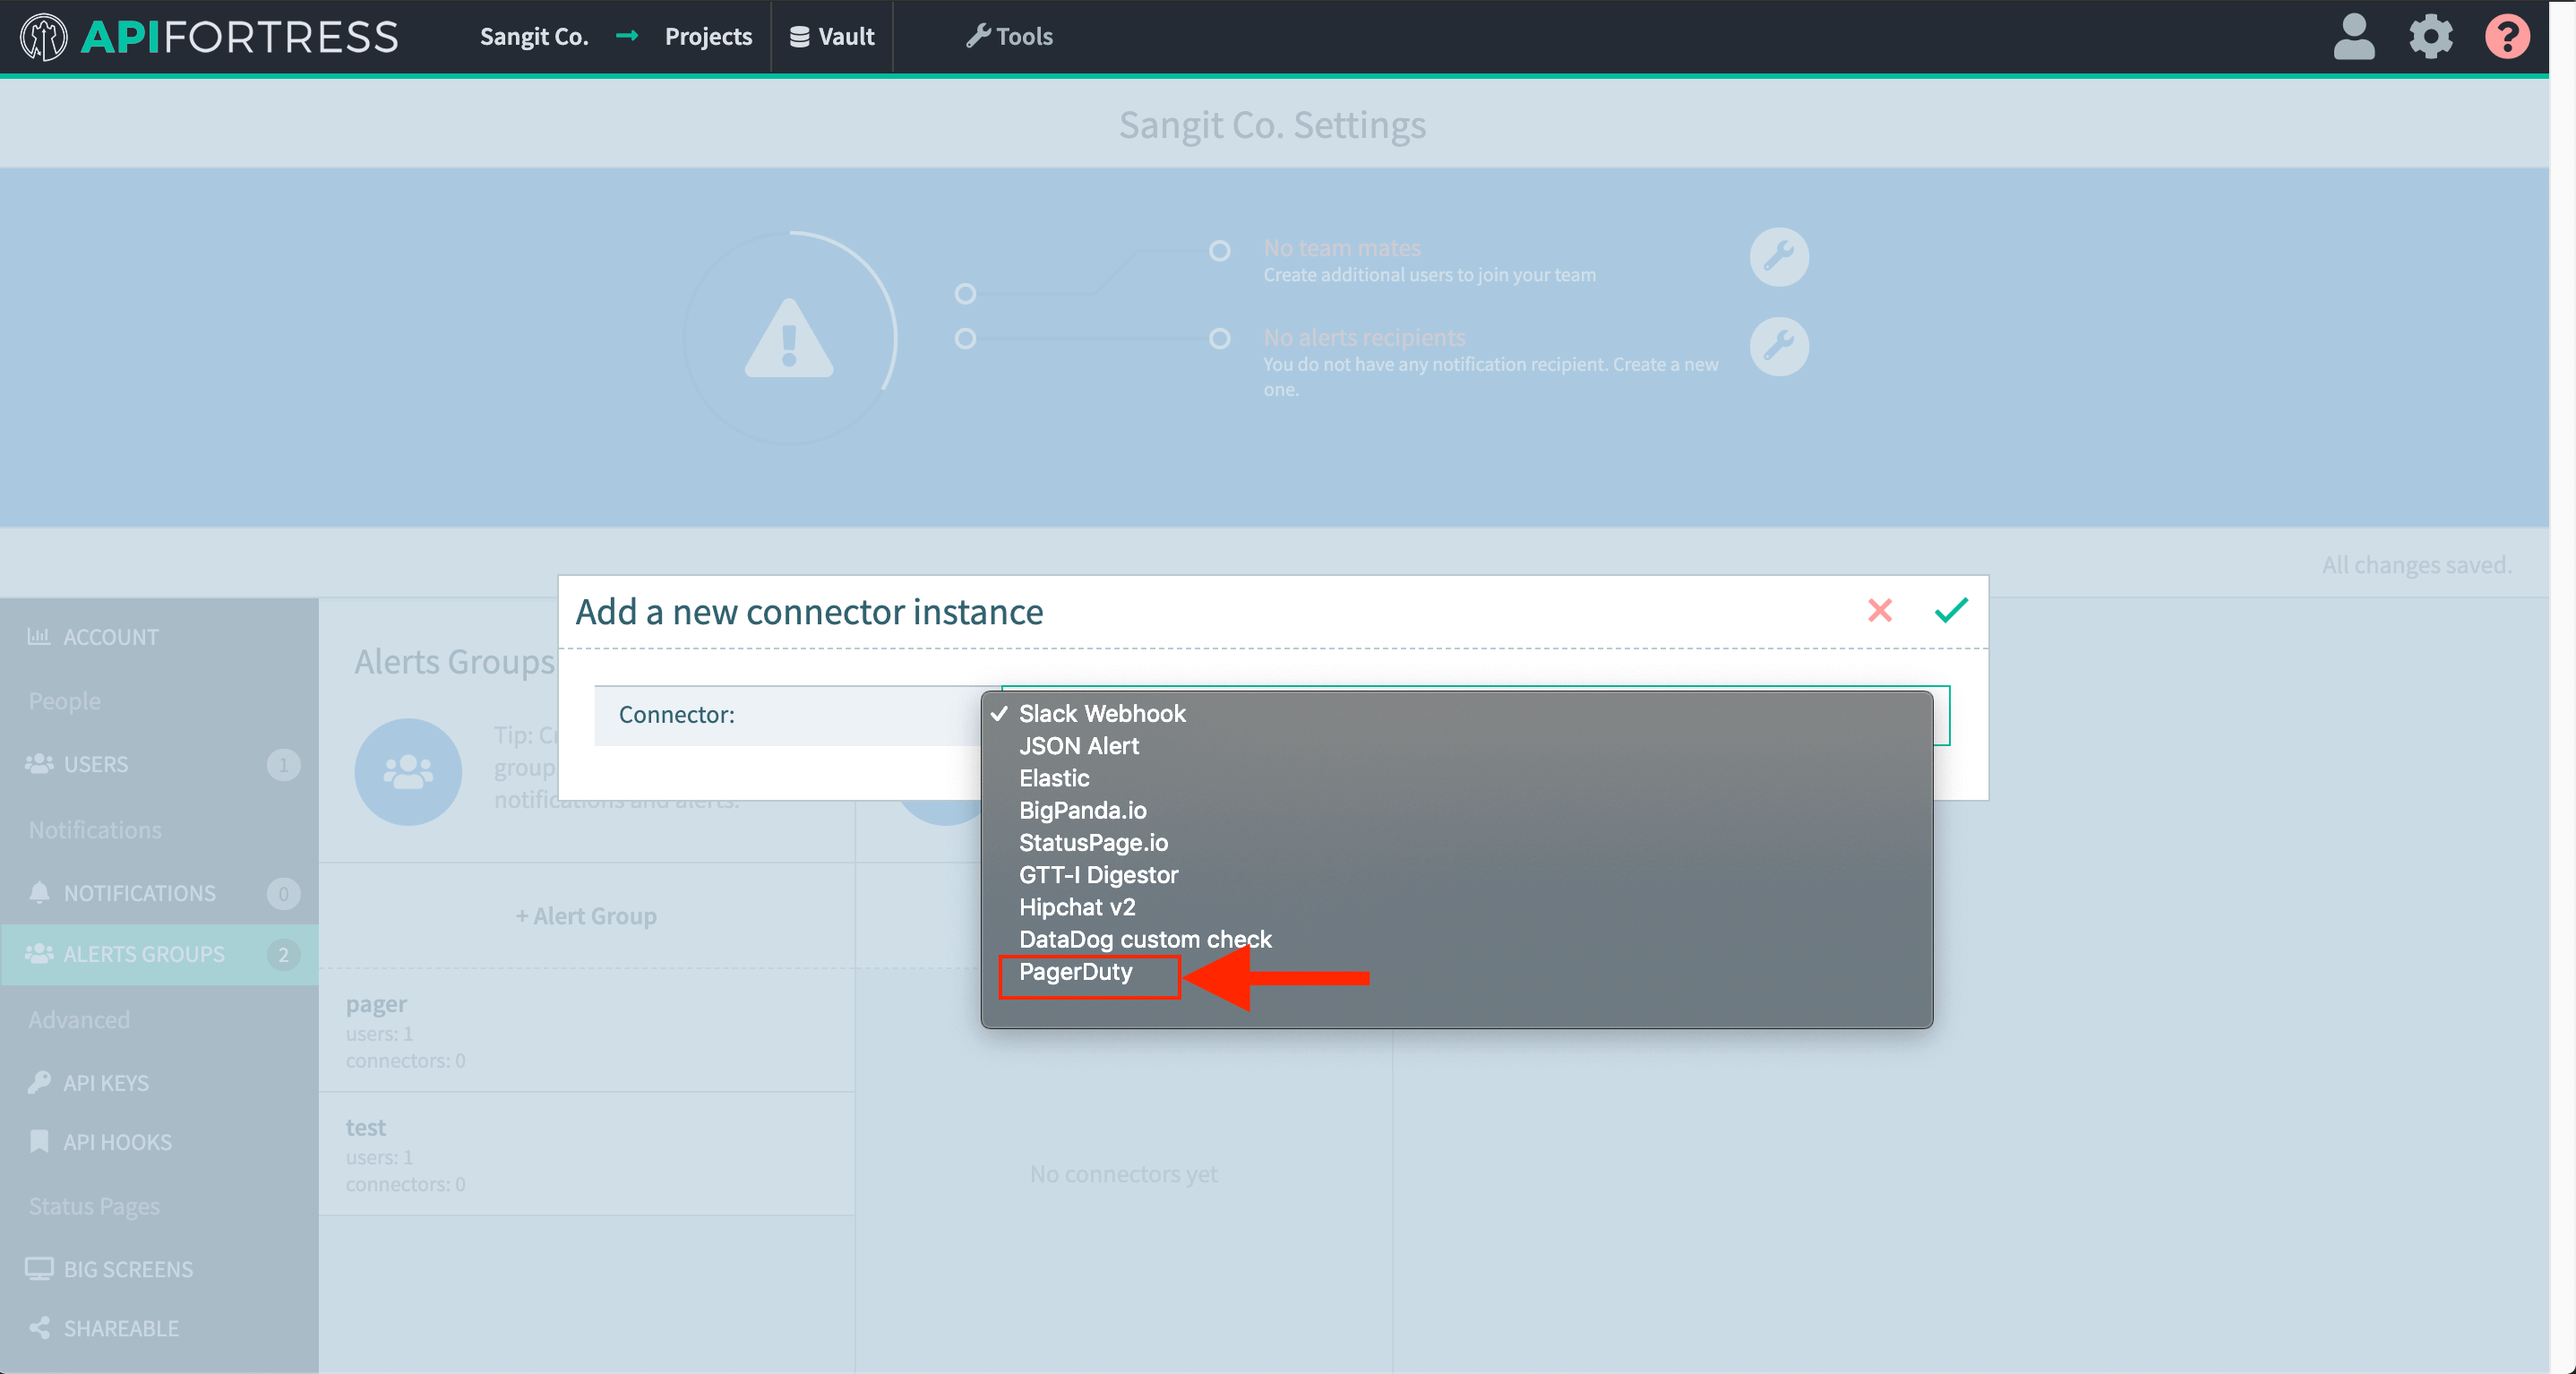Click the API Fortress logo
Viewport: 2576px width, 1374px height.
click(210, 37)
